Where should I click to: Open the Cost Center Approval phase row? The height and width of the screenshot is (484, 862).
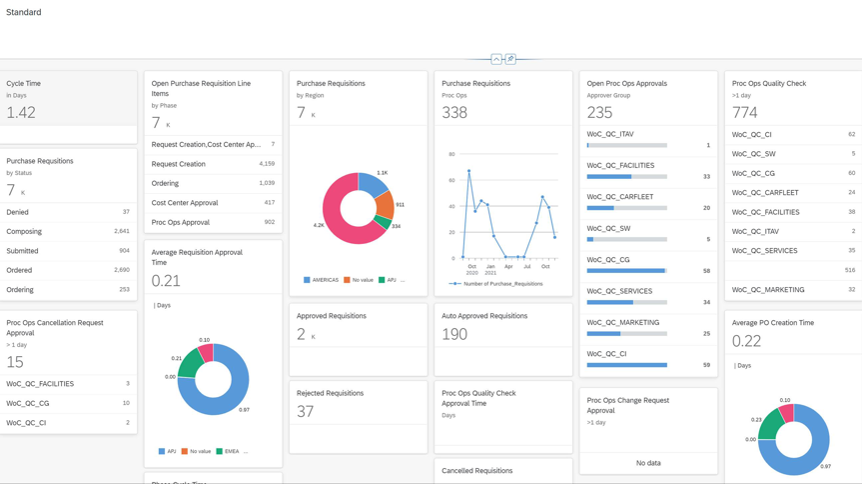click(x=212, y=203)
